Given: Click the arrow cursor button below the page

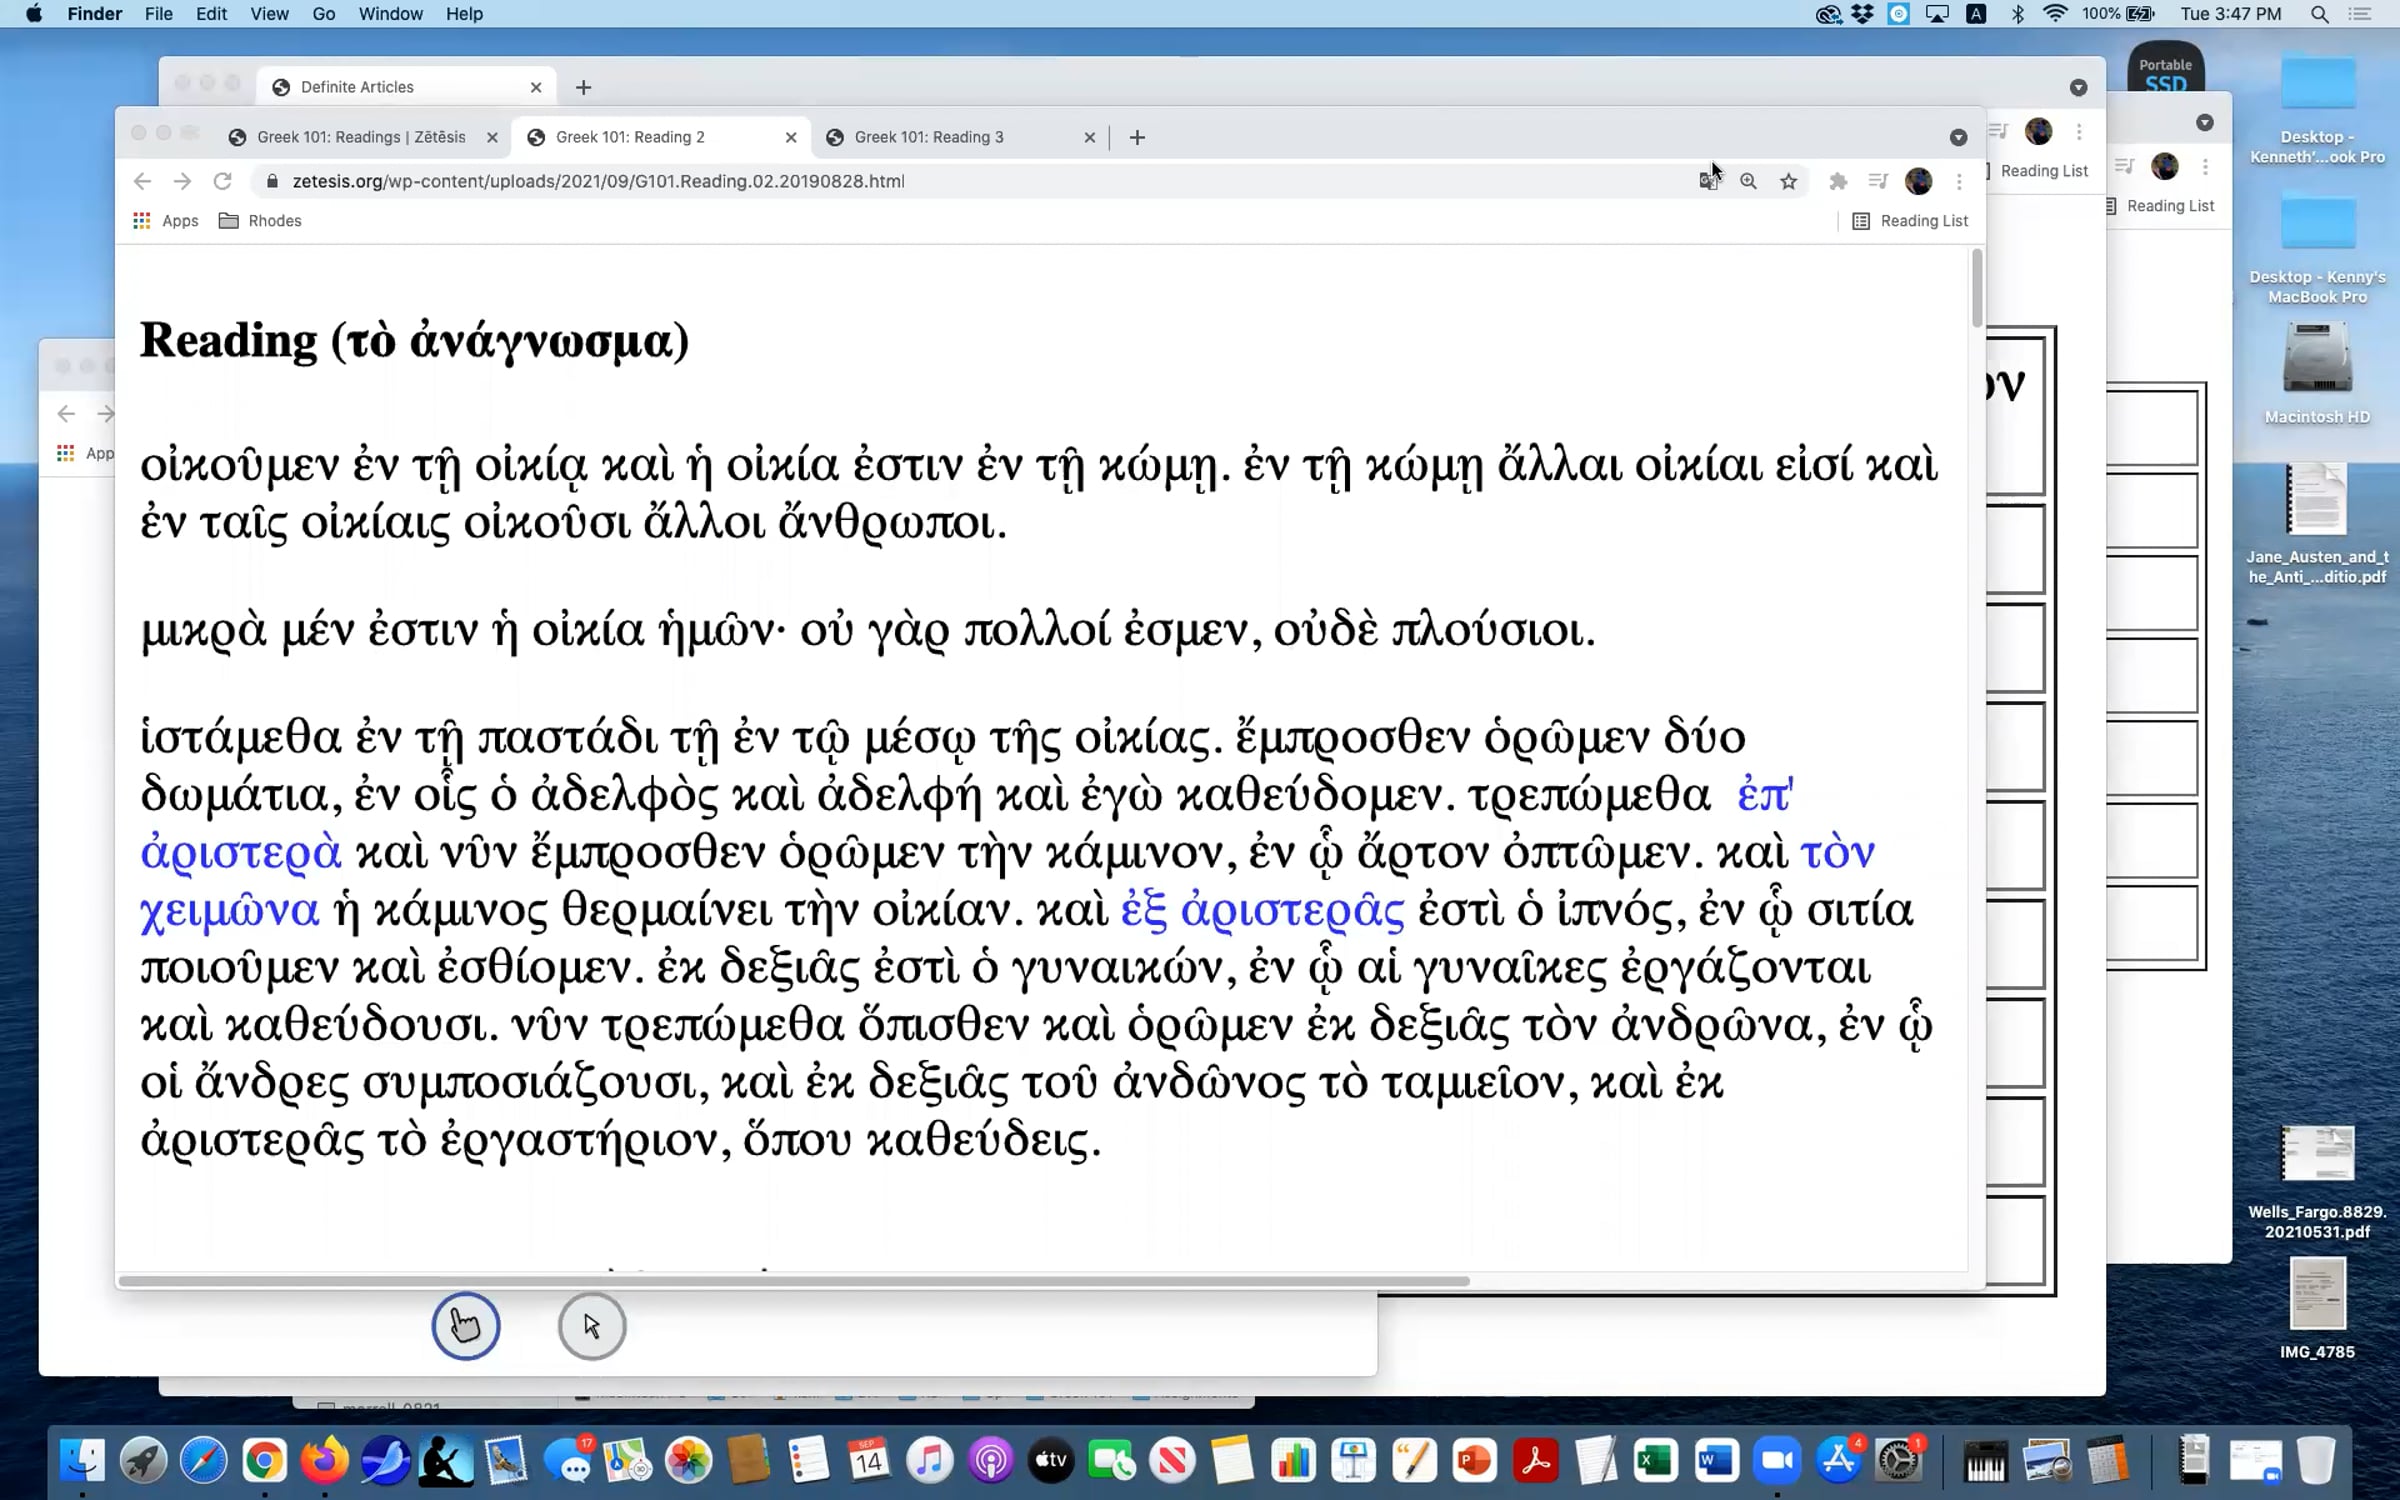Looking at the screenshot, I should 592,1326.
